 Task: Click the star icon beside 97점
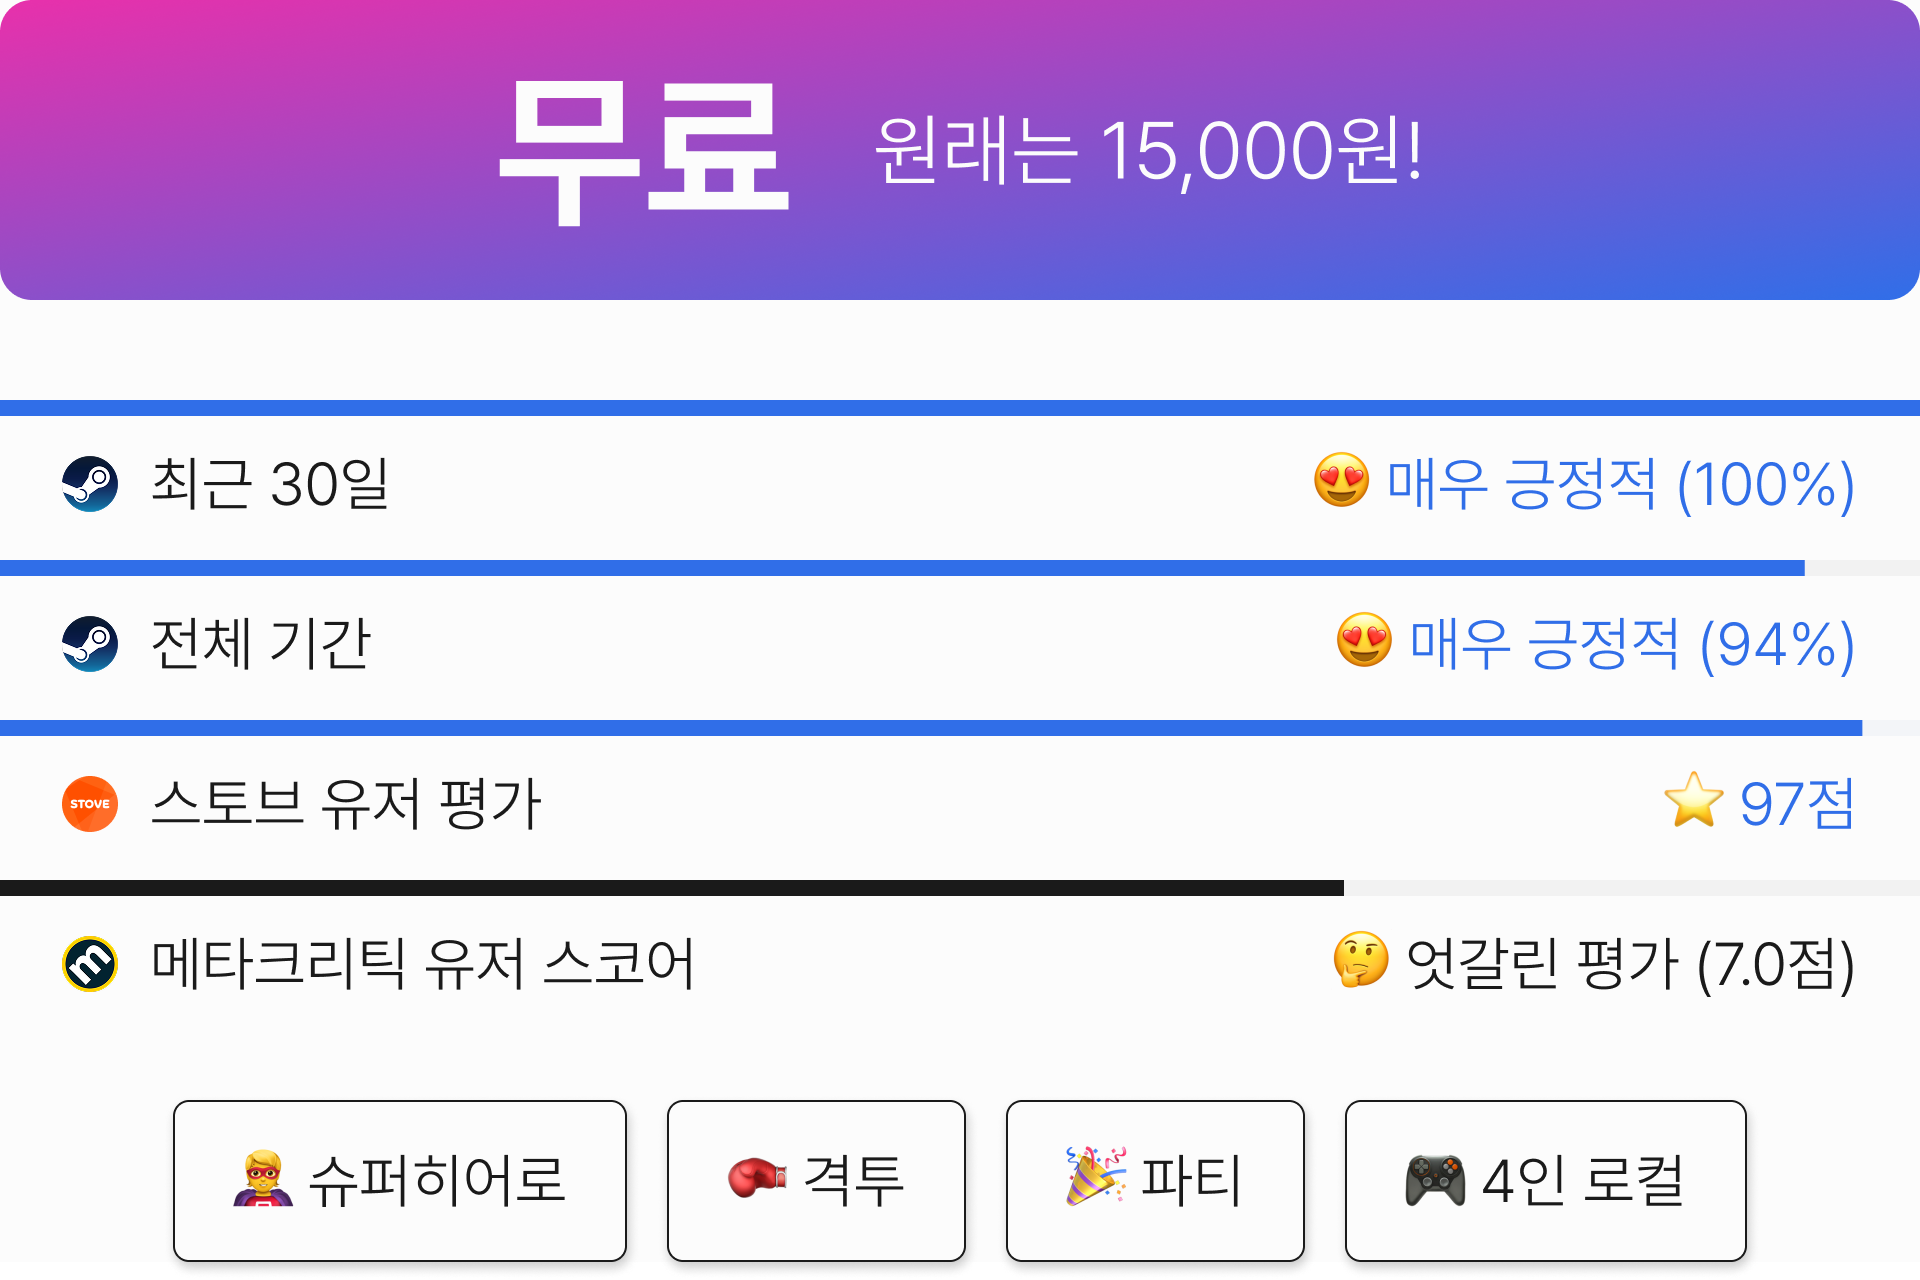(1693, 801)
